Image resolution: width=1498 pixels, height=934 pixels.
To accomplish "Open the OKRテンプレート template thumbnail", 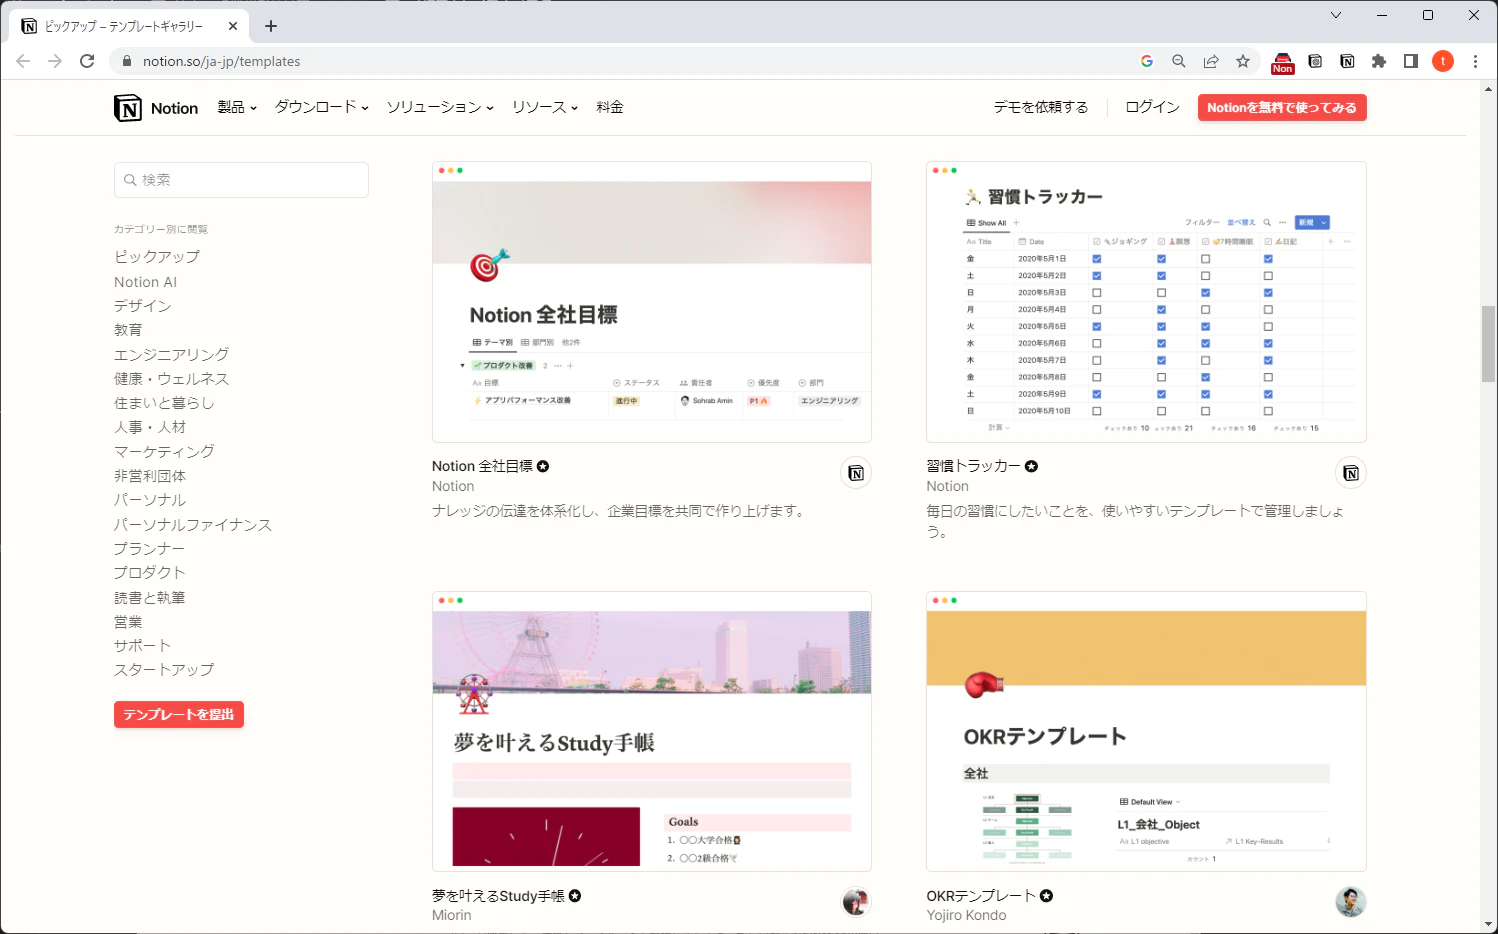I will coord(1146,732).
